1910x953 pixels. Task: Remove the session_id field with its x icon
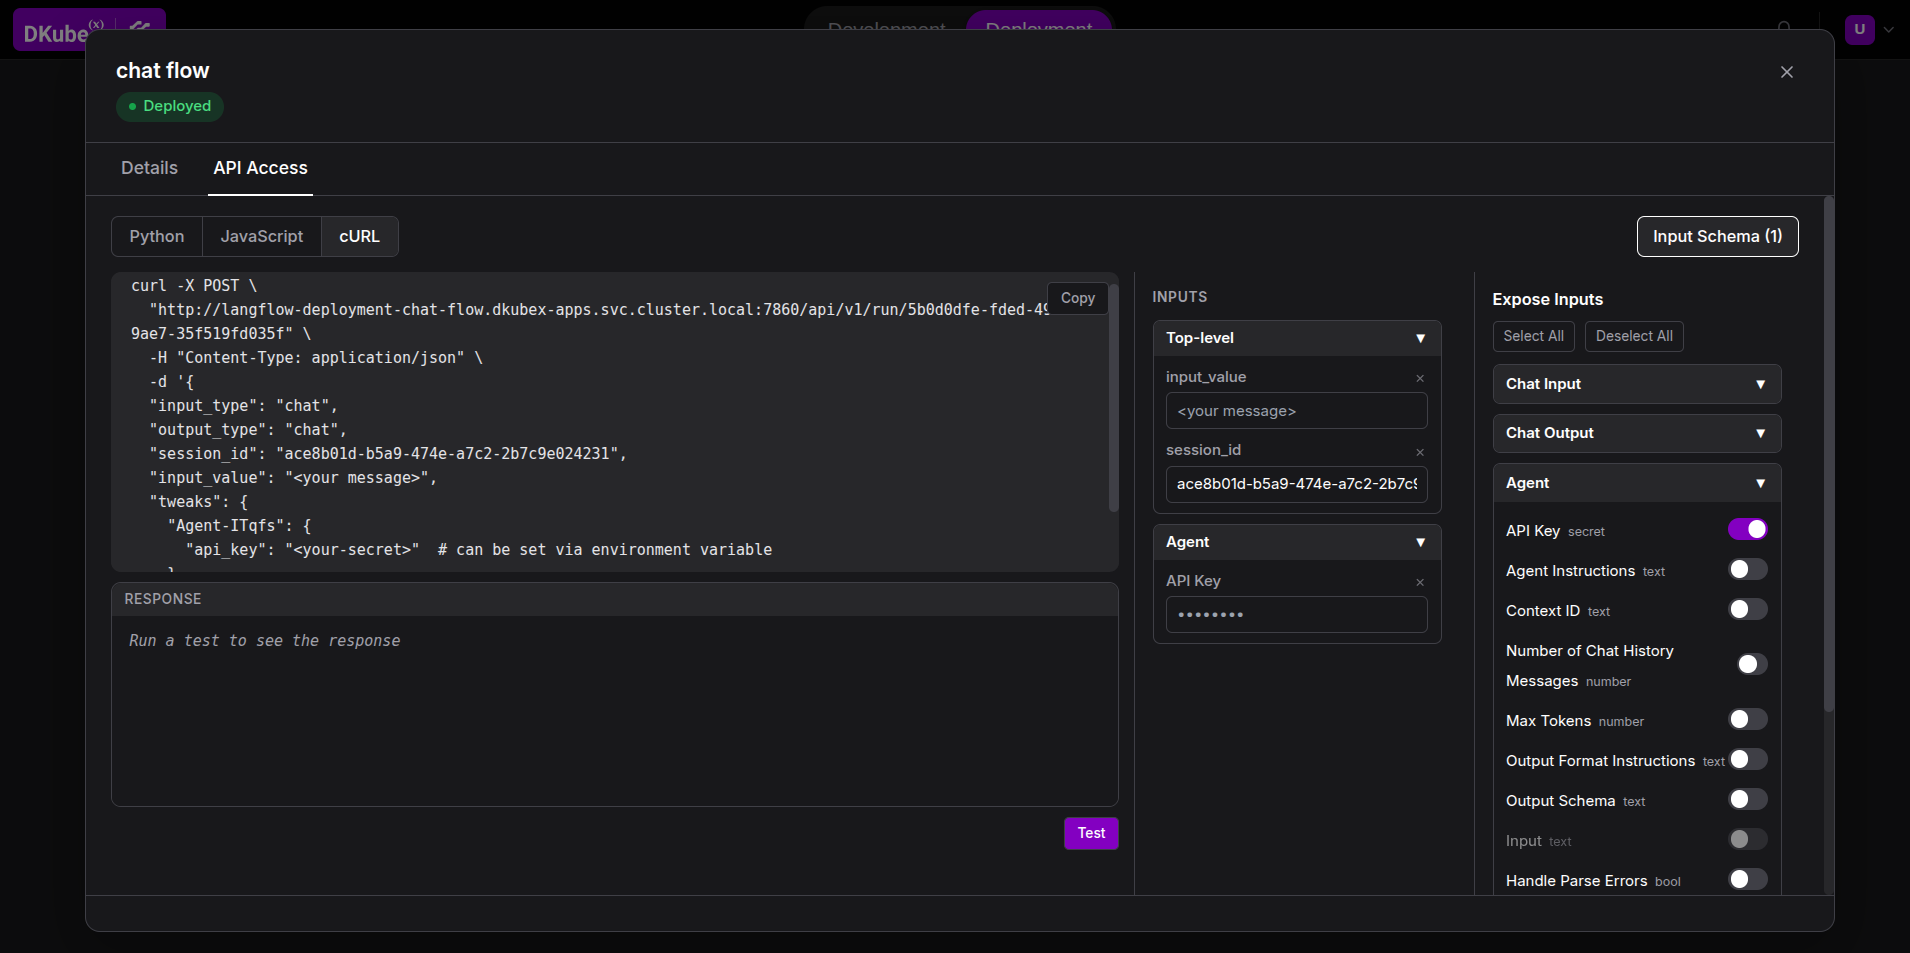(1419, 452)
